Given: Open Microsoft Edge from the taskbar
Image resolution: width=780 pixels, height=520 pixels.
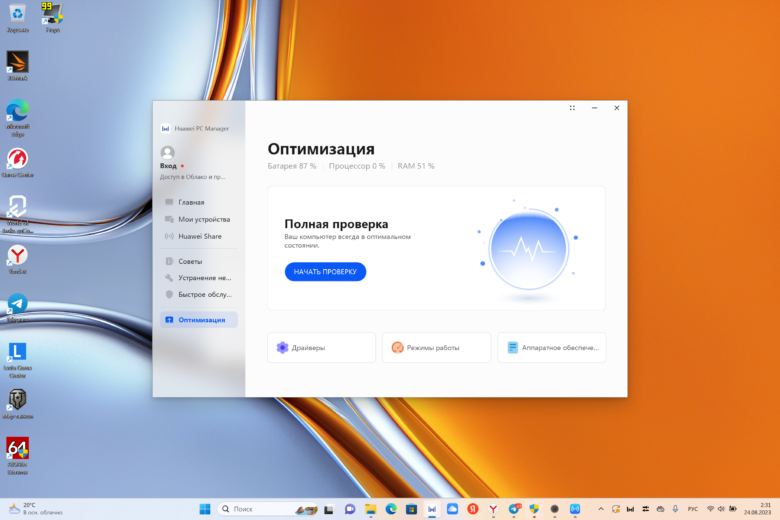Looking at the screenshot, I should point(391,509).
